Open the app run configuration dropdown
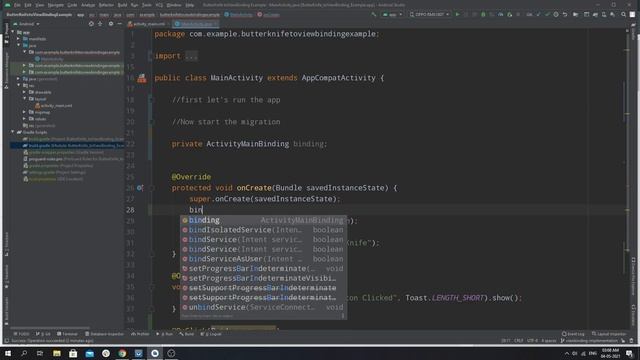Viewport: 640px width, 360px height. point(392,14)
